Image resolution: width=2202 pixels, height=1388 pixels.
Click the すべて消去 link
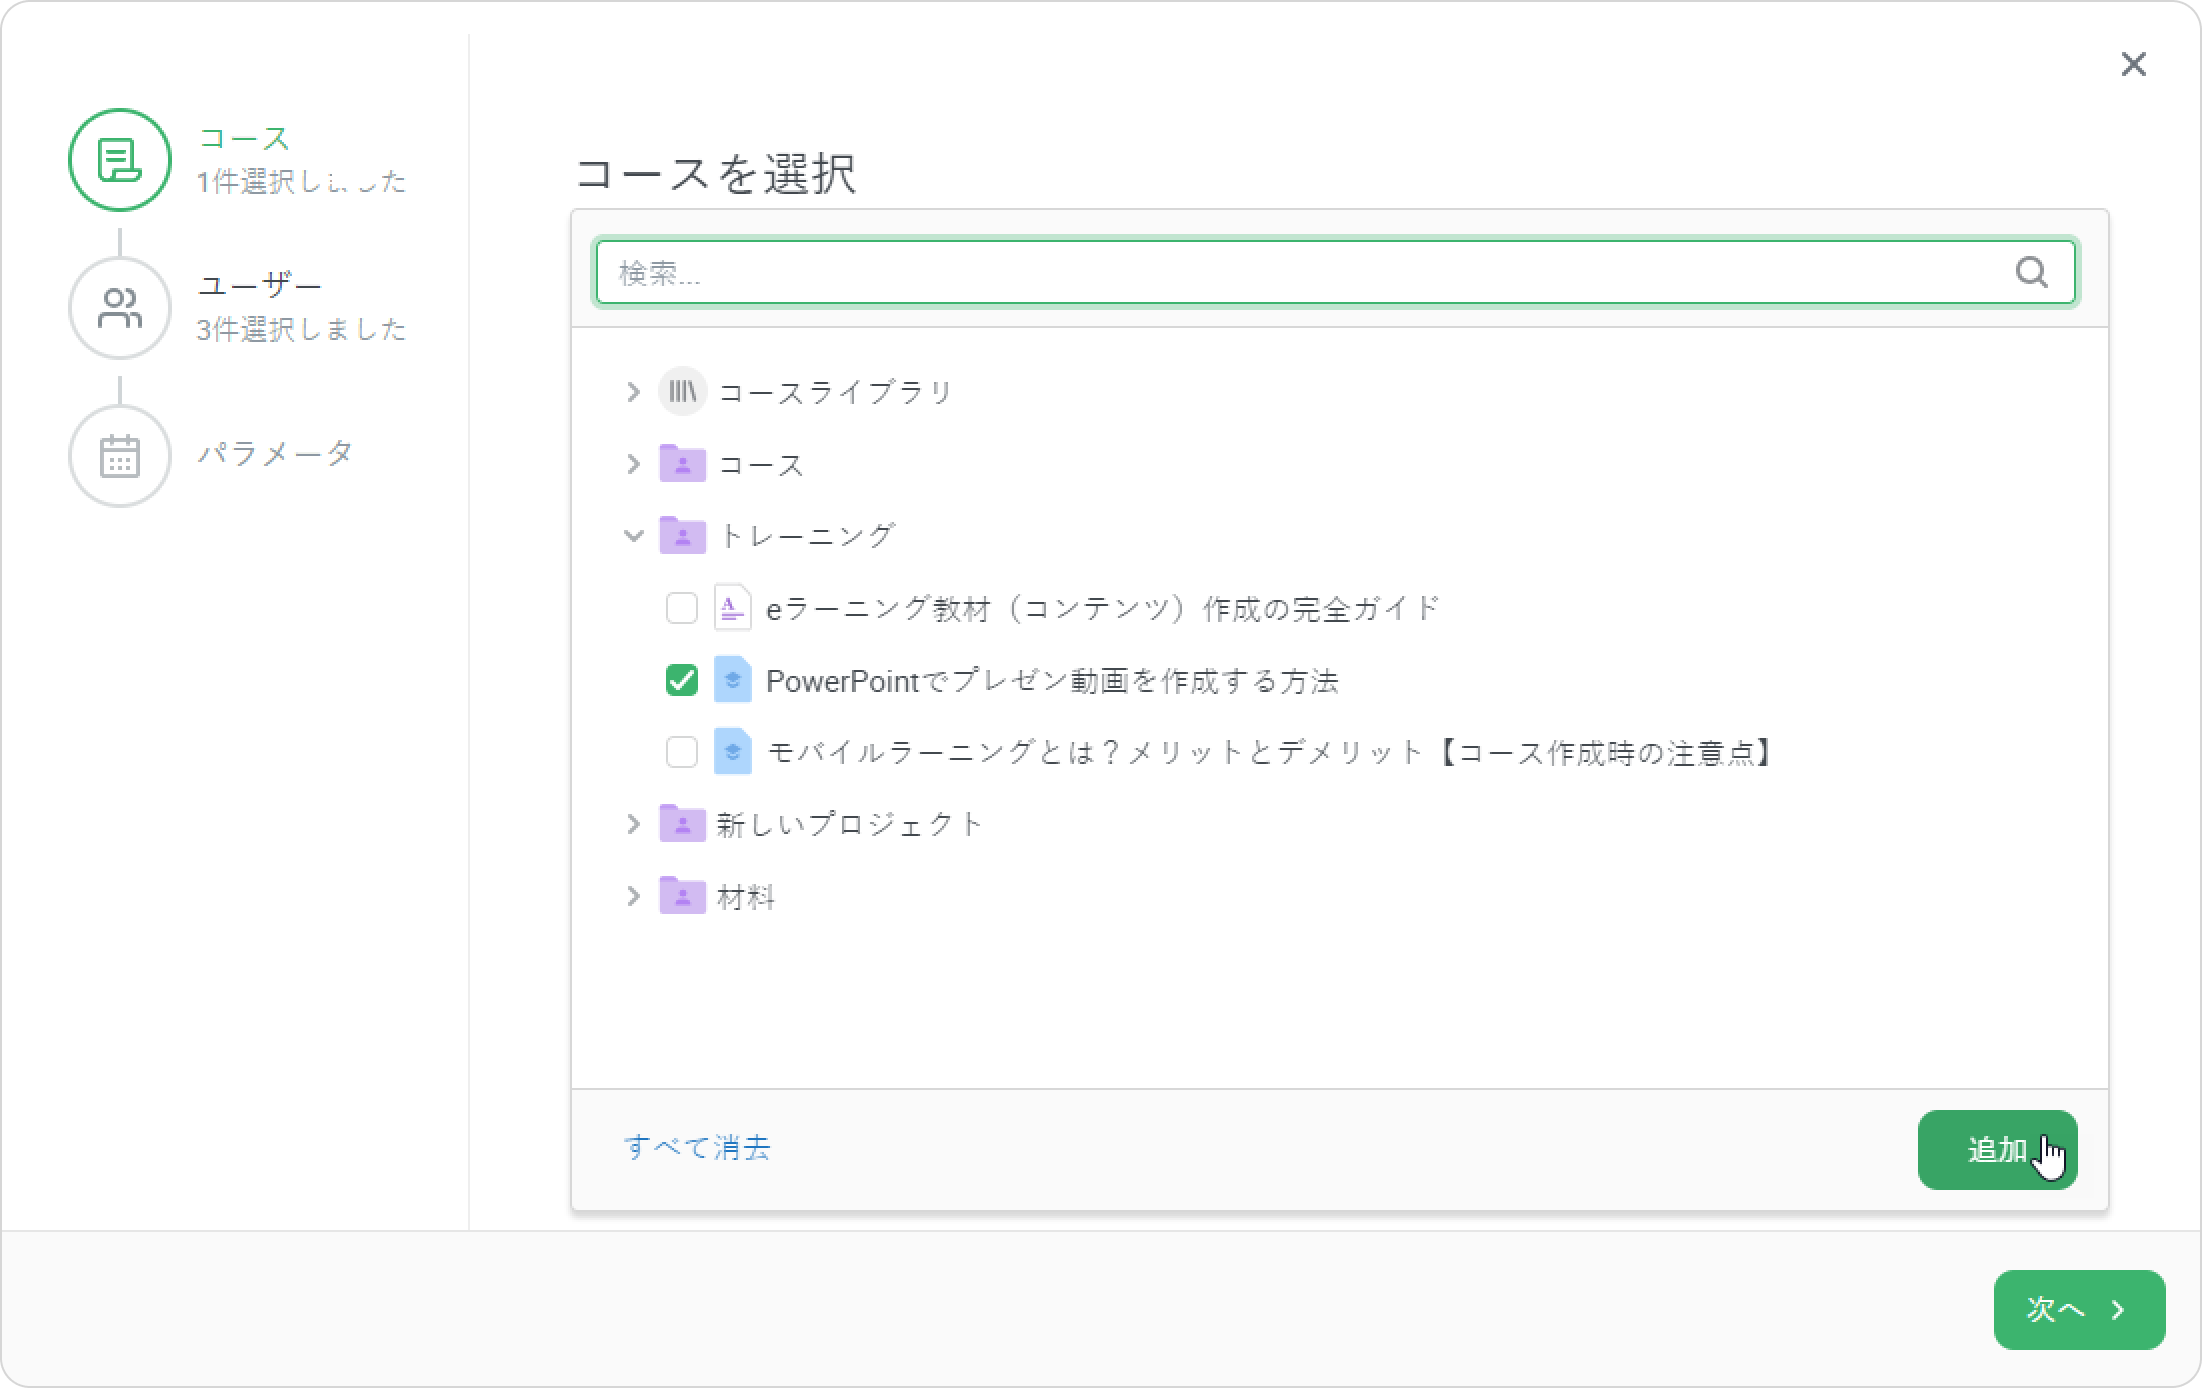pyautogui.click(x=697, y=1147)
